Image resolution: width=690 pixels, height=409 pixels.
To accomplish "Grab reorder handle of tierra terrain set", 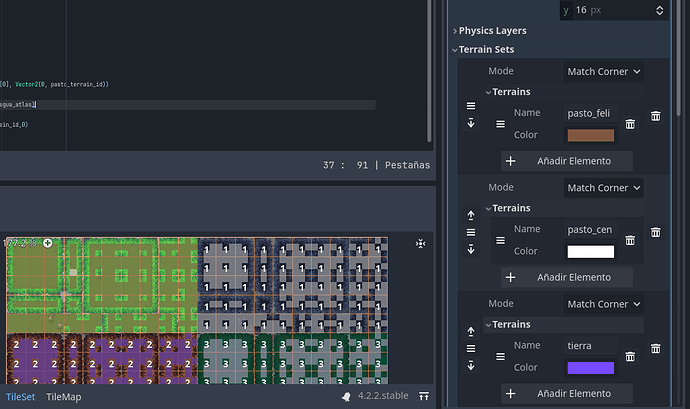I will pyautogui.click(x=471, y=349).
